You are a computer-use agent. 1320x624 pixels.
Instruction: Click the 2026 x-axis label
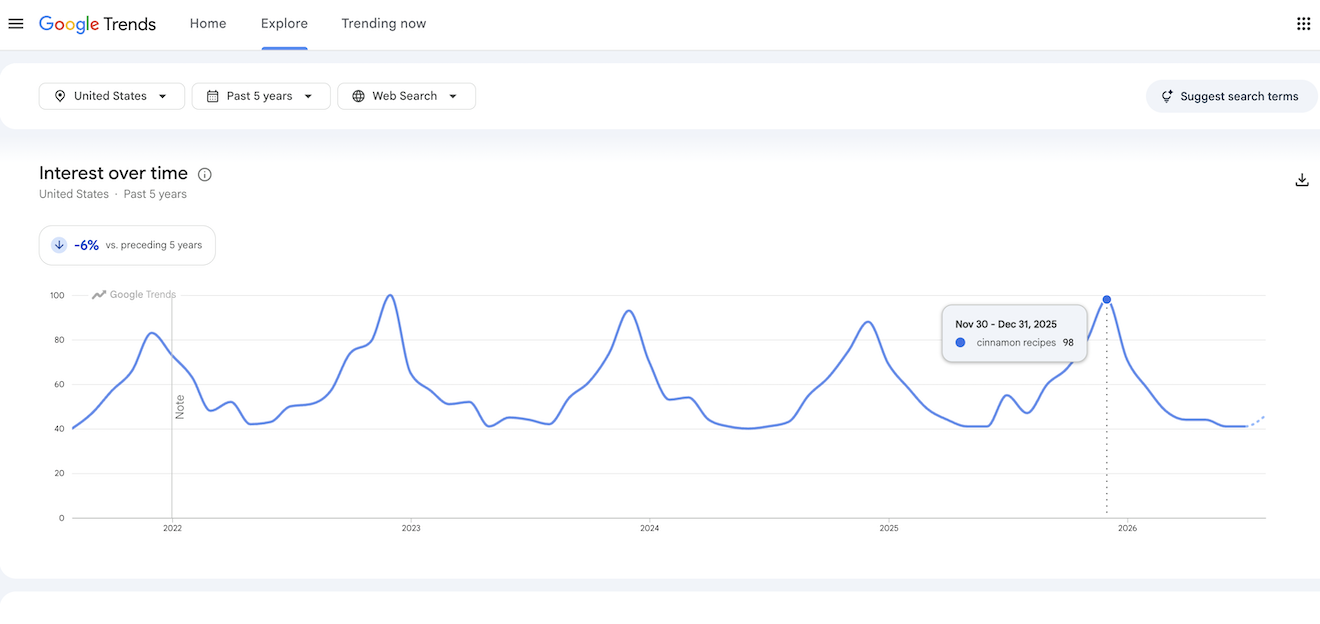pos(1127,528)
